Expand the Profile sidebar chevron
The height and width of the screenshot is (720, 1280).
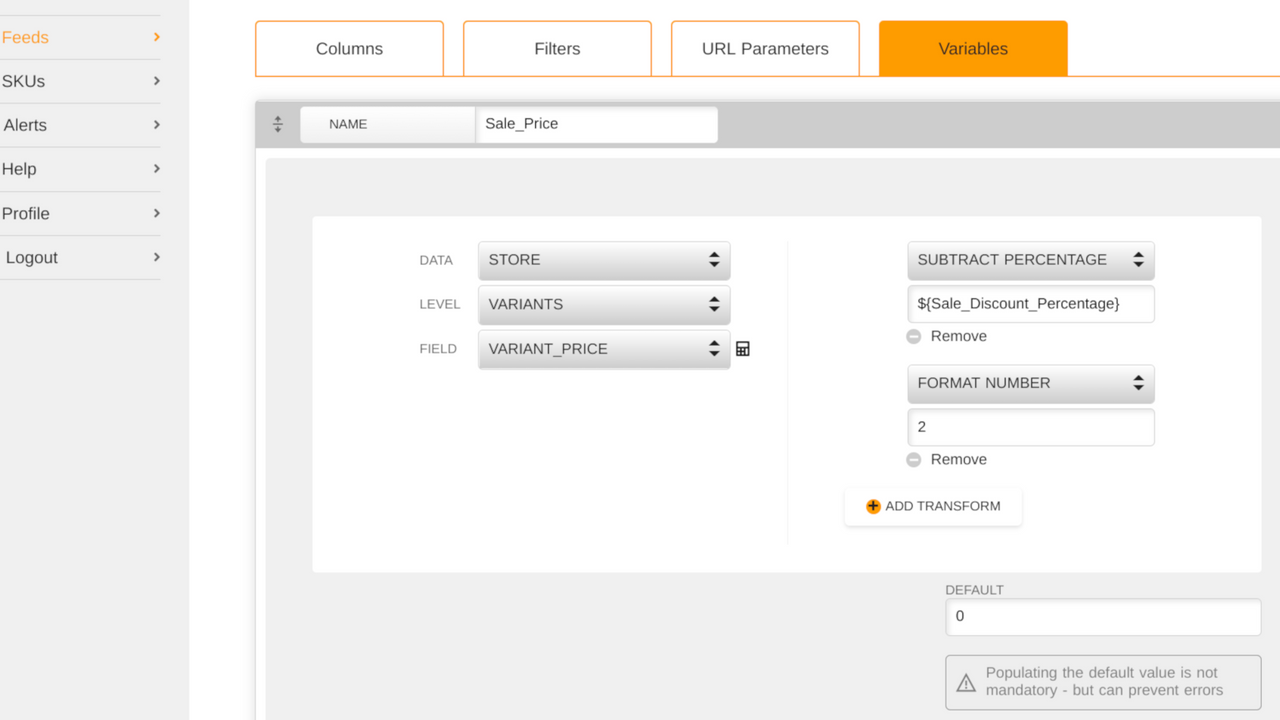[157, 213]
